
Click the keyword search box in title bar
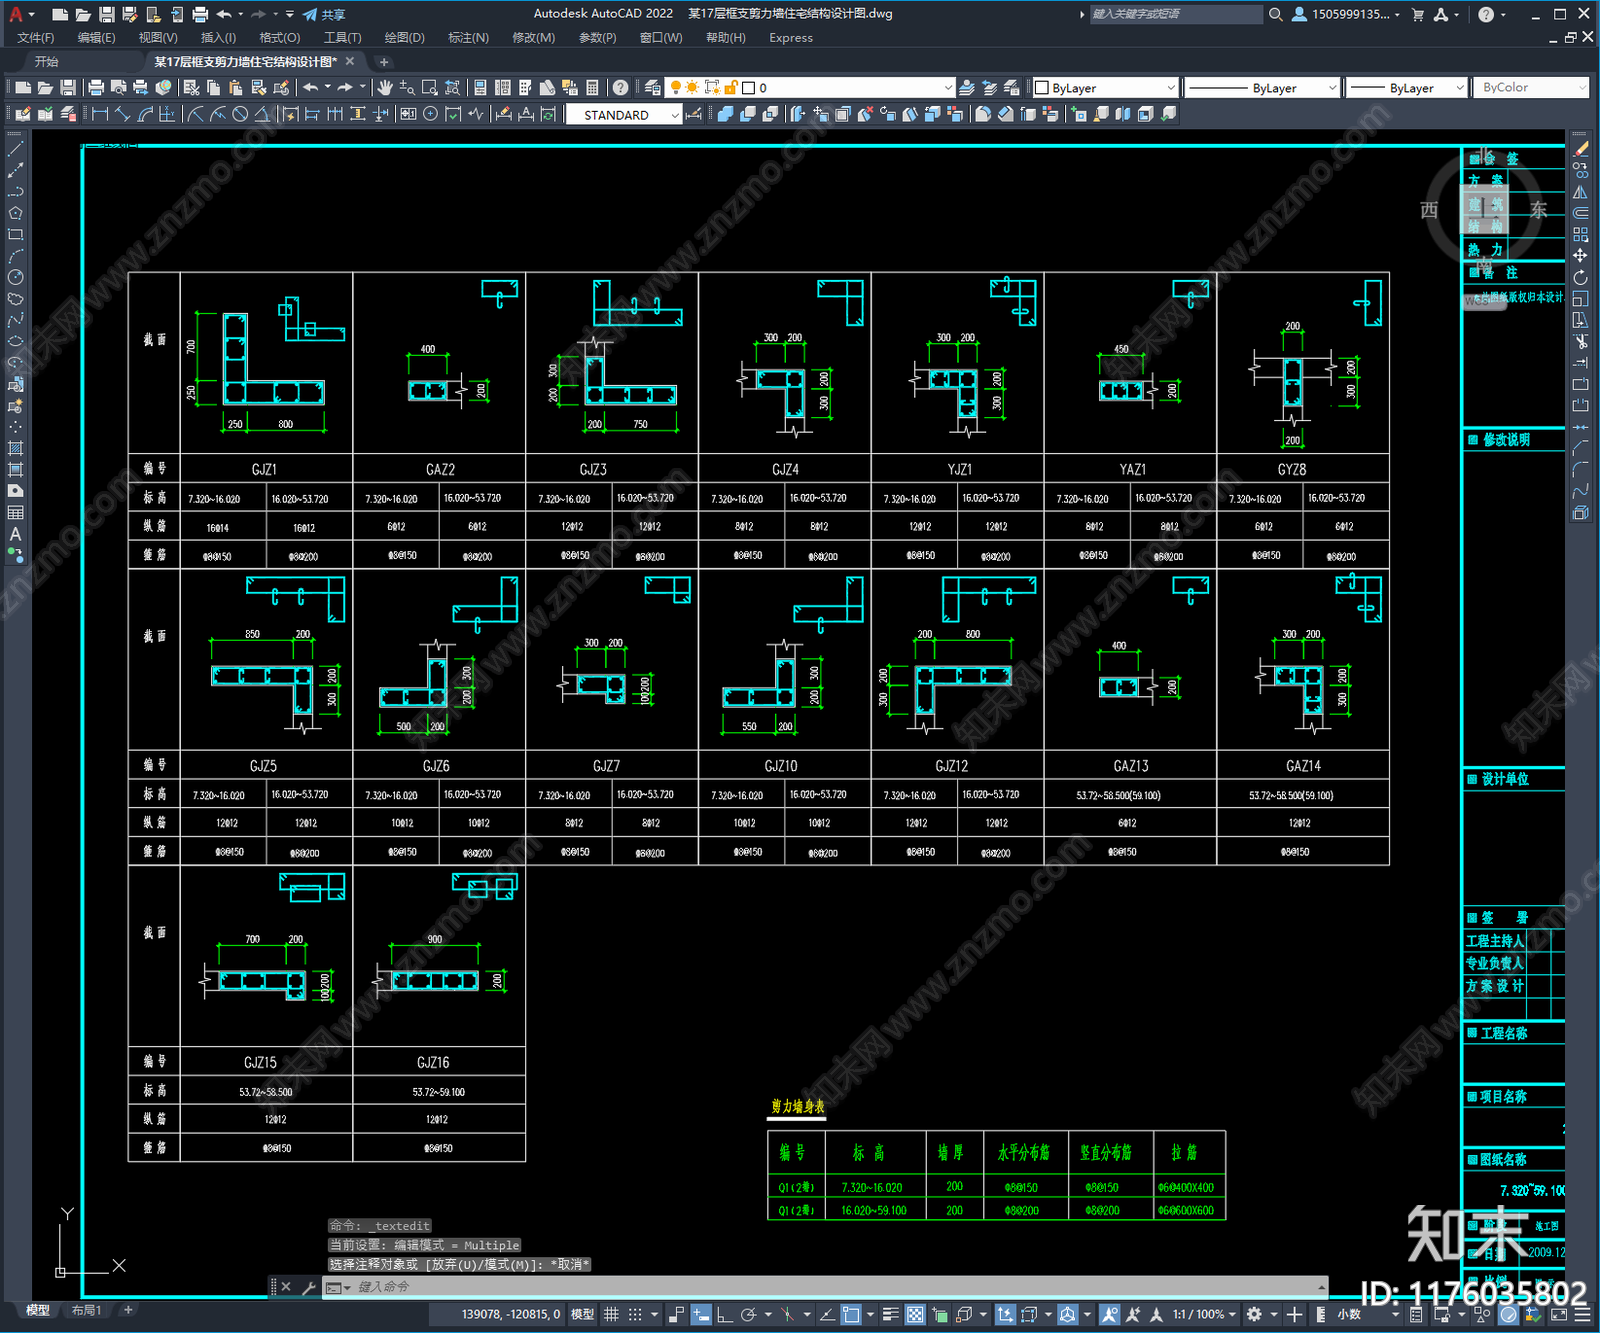coord(1176,15)
